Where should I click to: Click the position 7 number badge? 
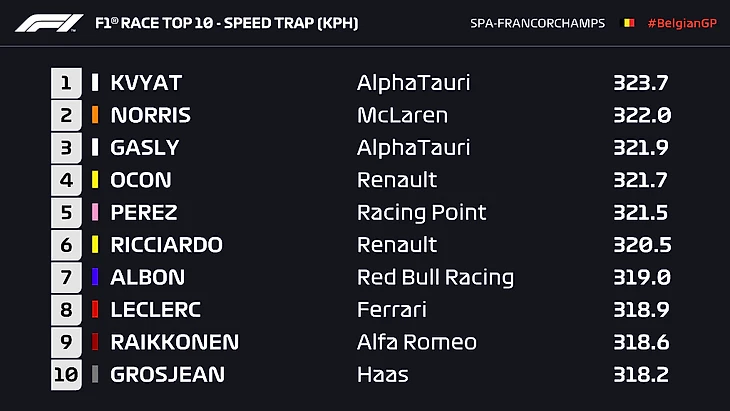(66, 278)
